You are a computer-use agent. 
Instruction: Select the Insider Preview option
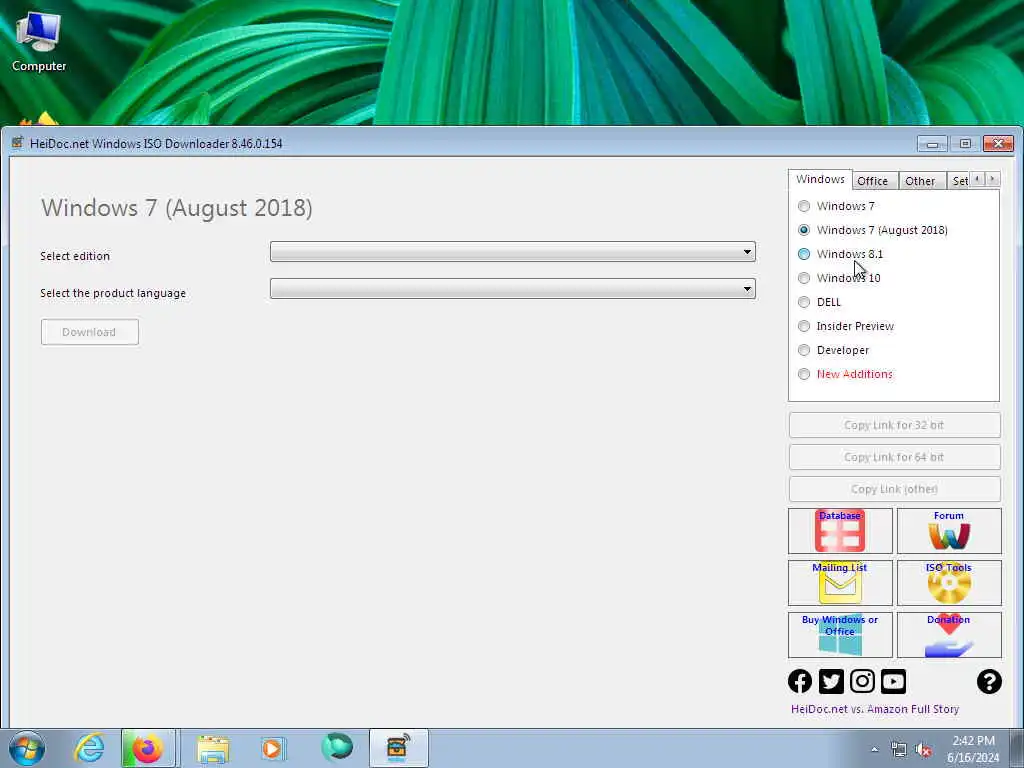pyautogui.click(x=804, y=326)
